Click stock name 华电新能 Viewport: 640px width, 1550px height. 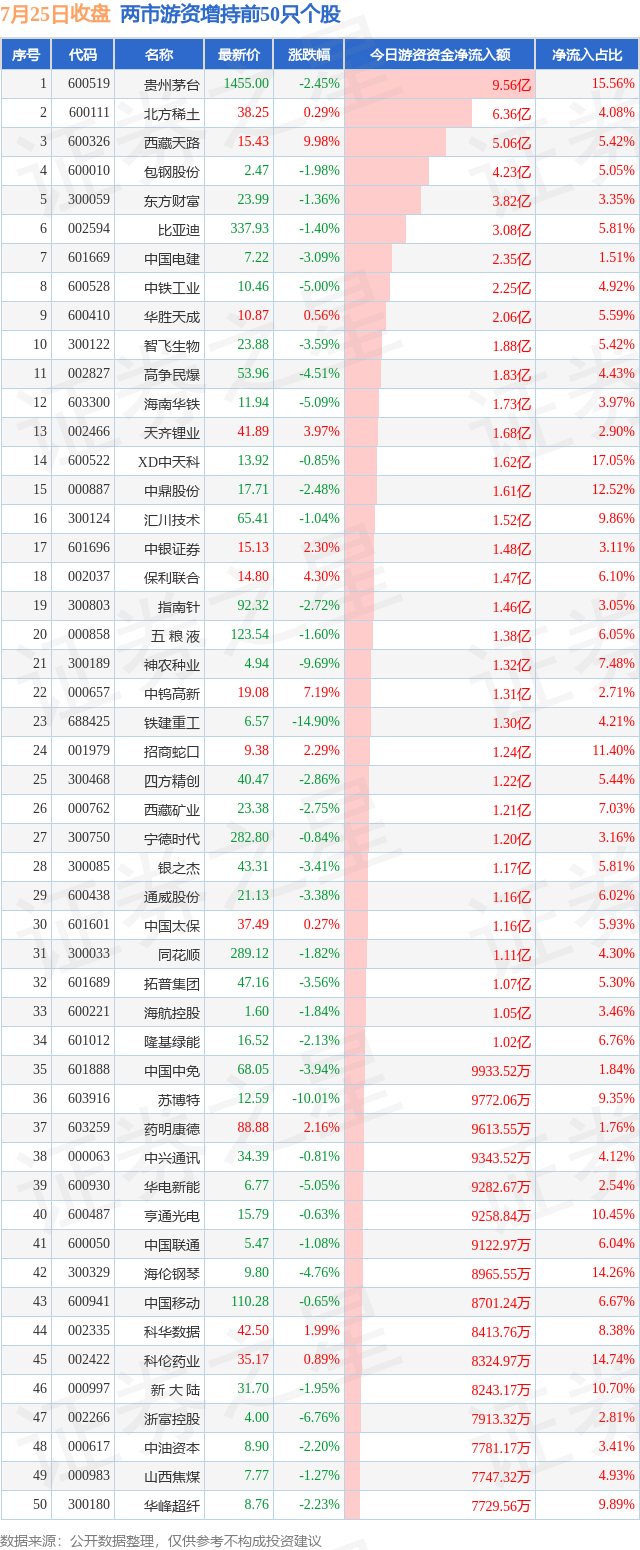coord(172,1186)
